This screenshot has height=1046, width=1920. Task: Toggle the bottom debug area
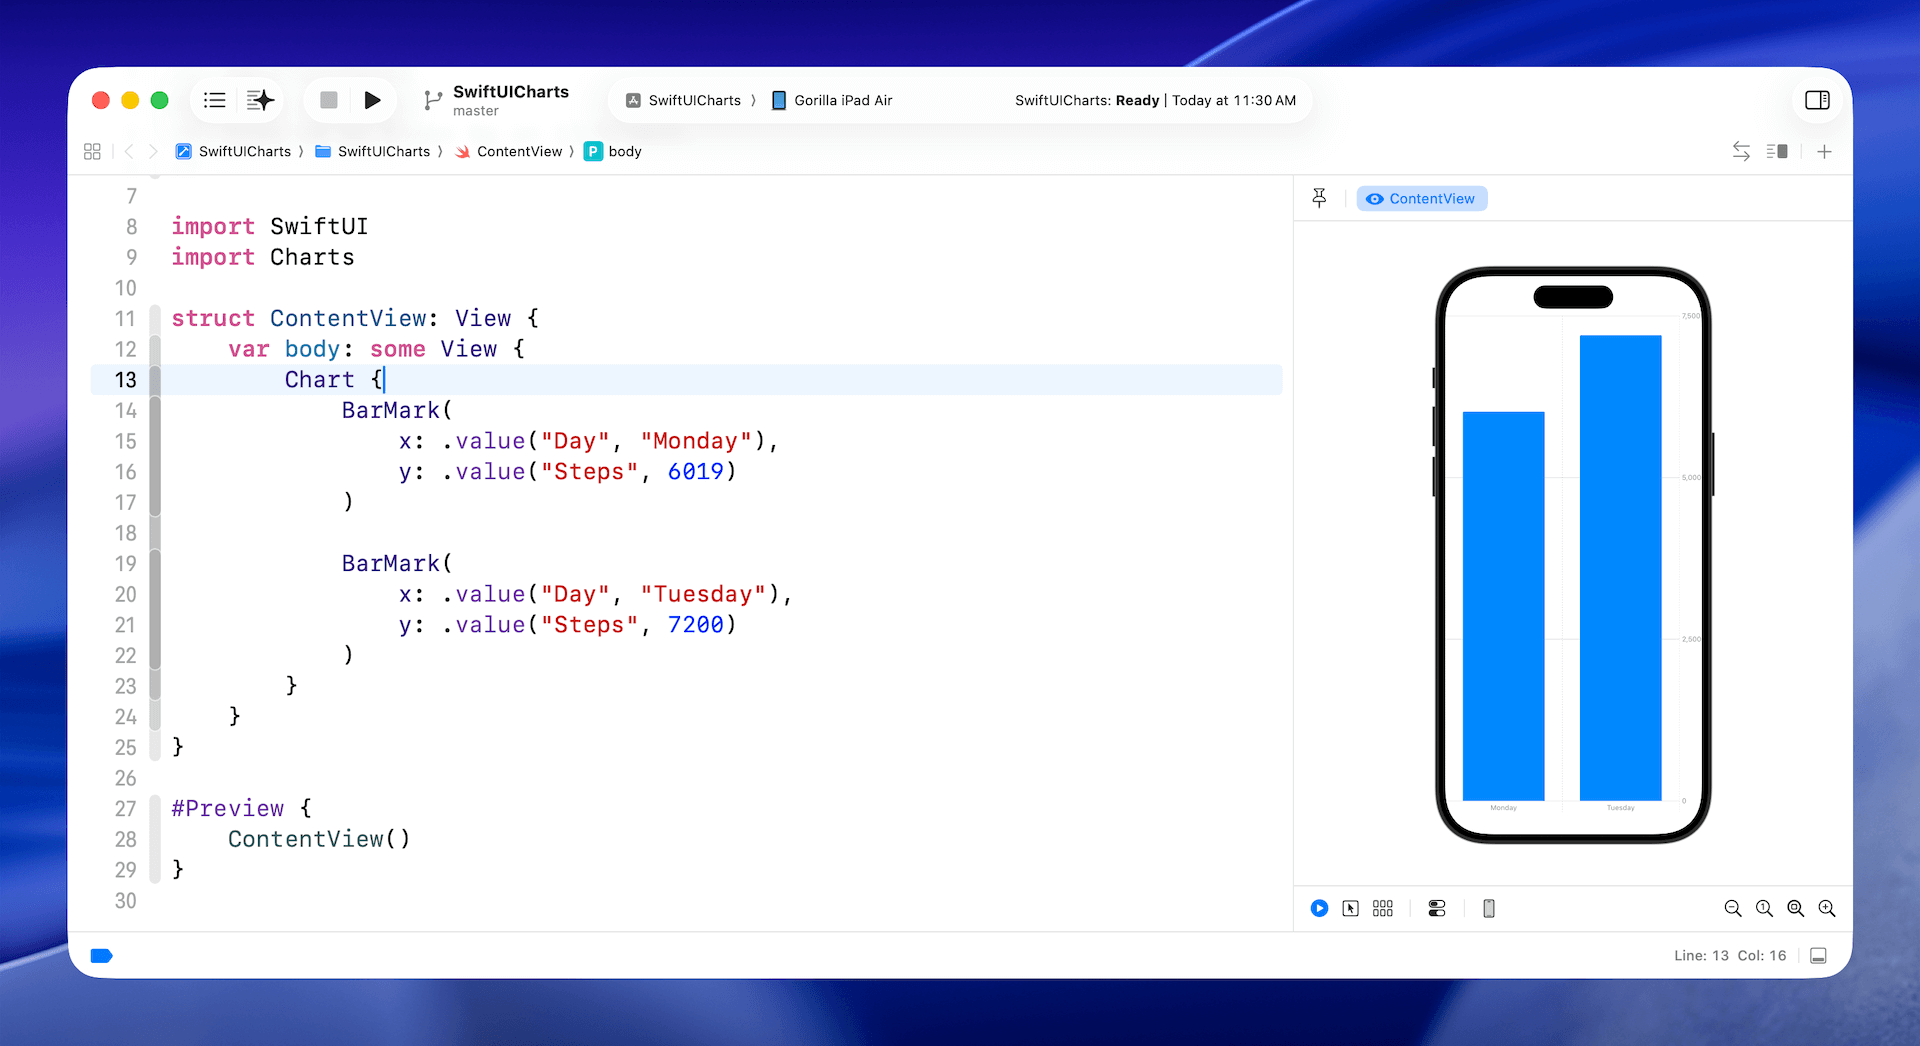tap(1818, 956)
